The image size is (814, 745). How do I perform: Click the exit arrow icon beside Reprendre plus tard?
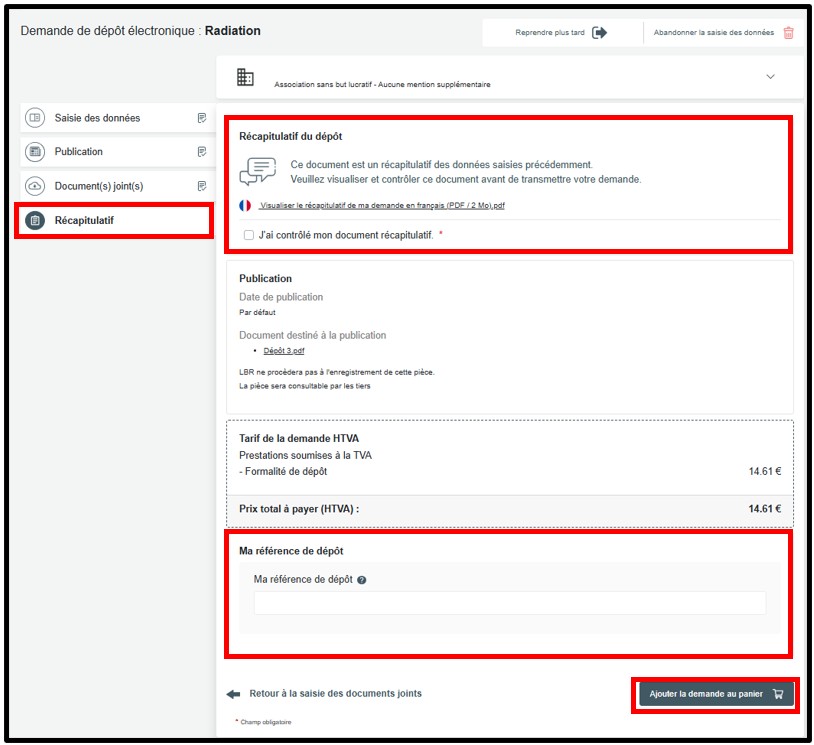[600, 32]
